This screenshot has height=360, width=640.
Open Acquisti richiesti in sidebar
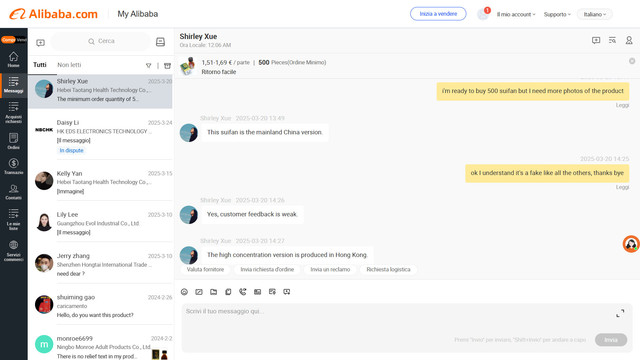(x=13, y=112)
